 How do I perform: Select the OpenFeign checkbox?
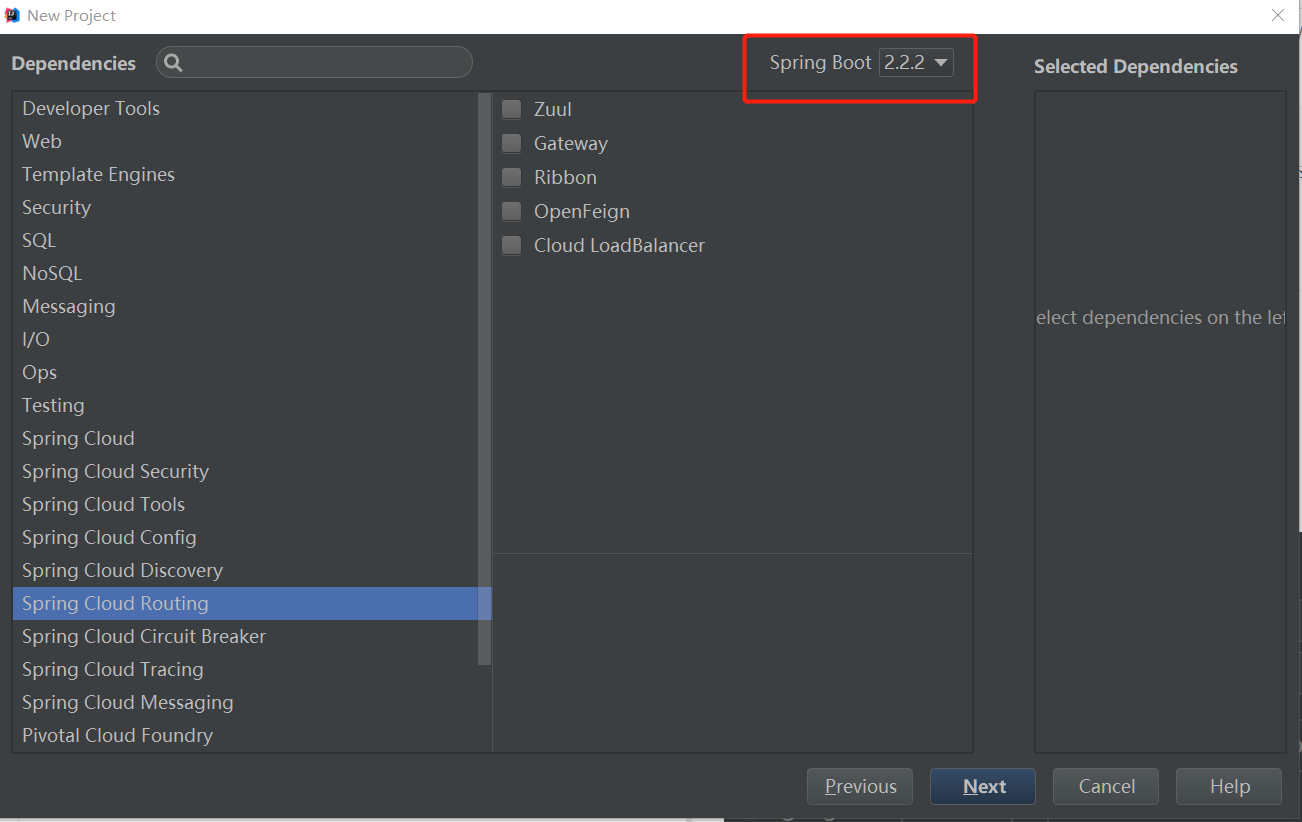[x=511, y=211]
